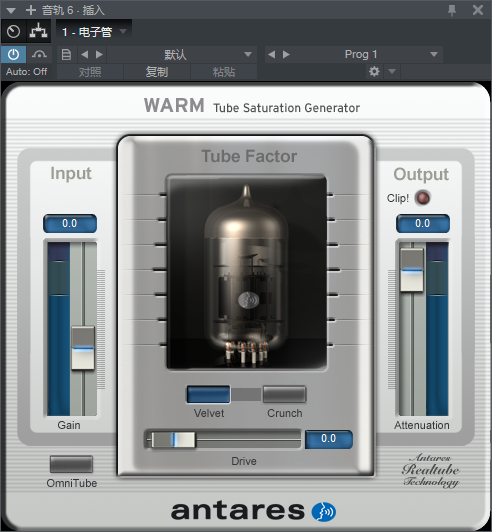Click the Drive 0.0 value field
Viewport: 492px width, 532px height.
coord(329,439)
